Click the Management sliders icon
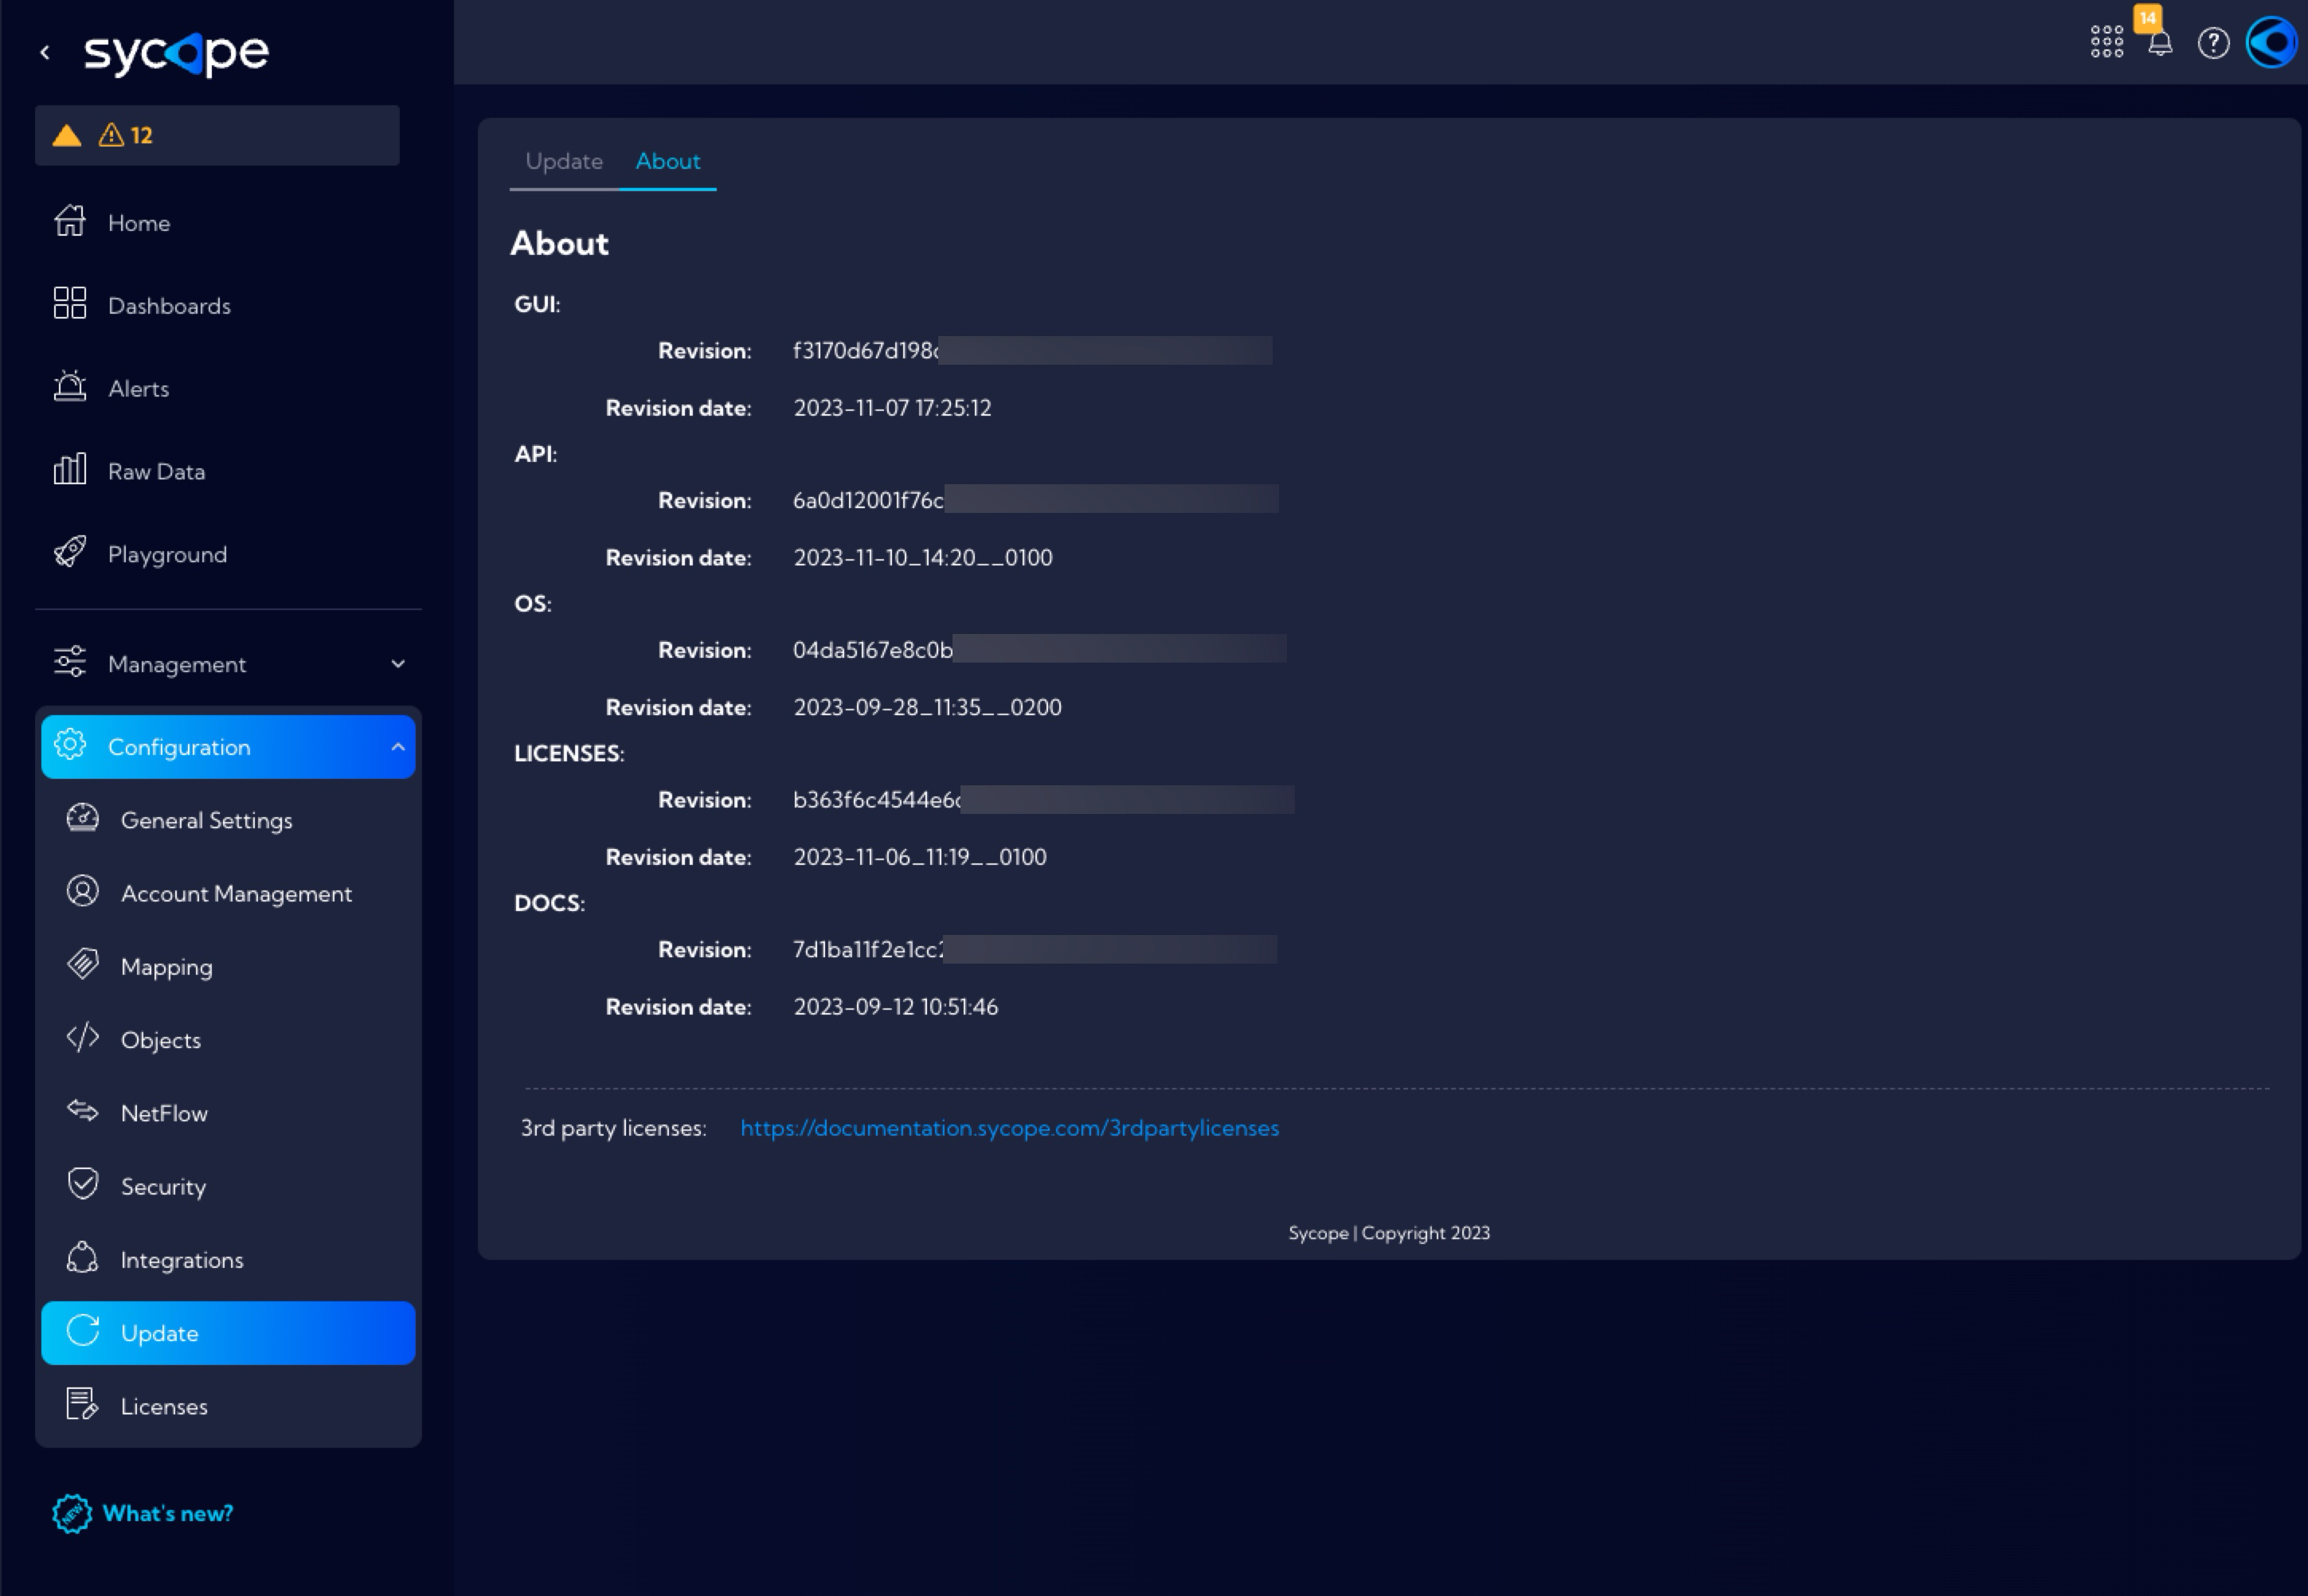The image size is (2308, 1596). pyautogui.click(x=70, y=662)
